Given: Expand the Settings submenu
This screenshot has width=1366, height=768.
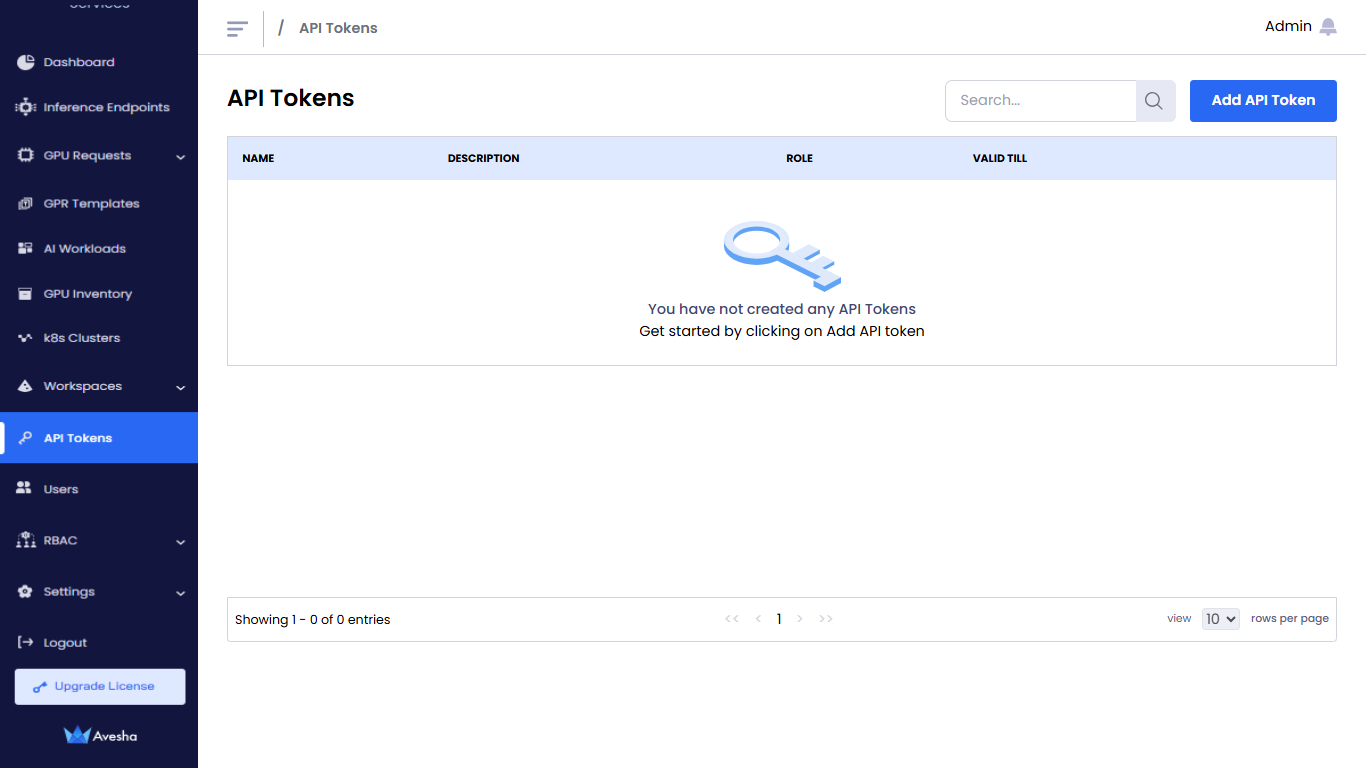Looking at the screenshot, I should (x=180, y=593).
